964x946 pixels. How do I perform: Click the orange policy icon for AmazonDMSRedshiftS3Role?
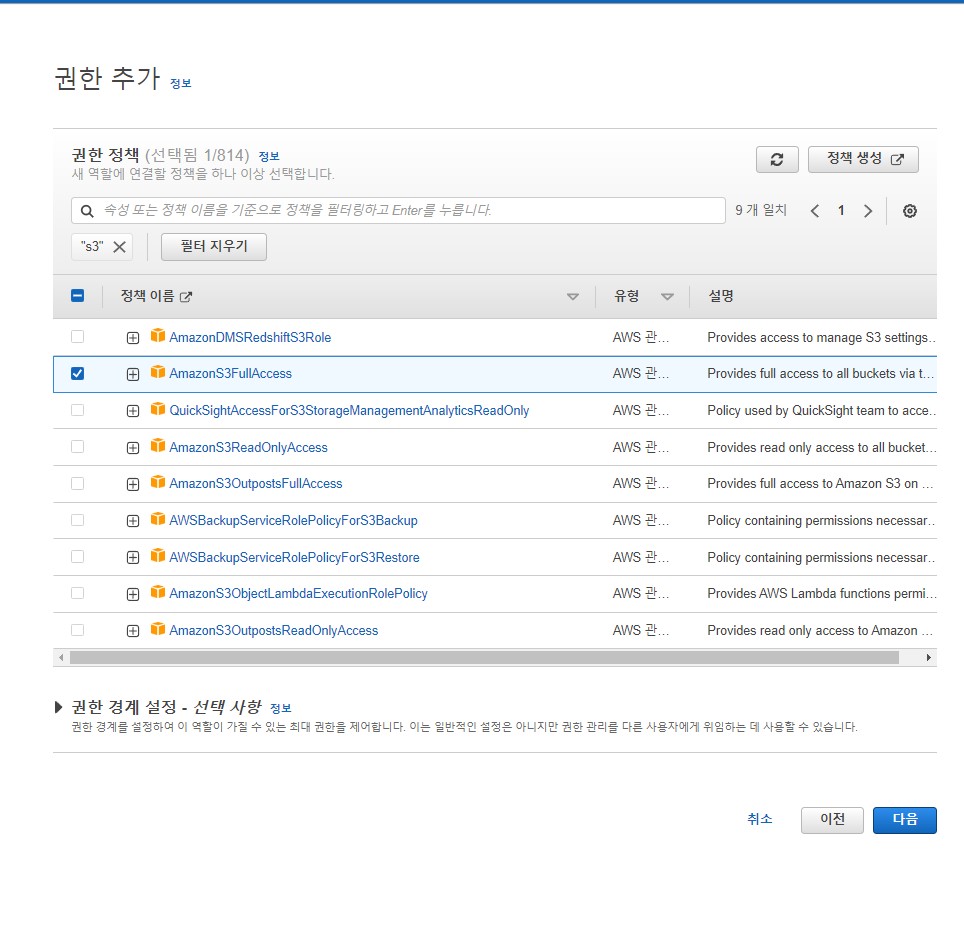(x=158, y=336)
